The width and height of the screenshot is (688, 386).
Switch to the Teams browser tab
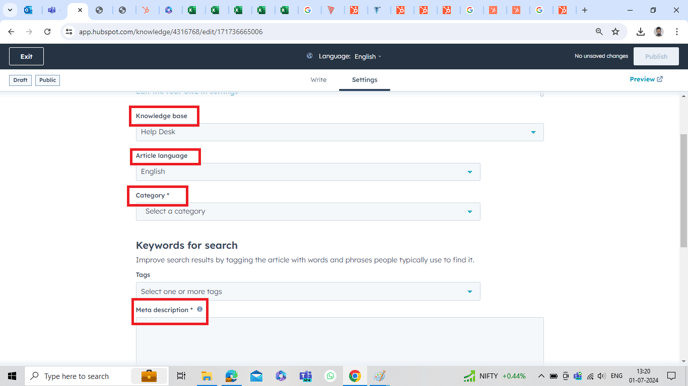tap(52, 10)
